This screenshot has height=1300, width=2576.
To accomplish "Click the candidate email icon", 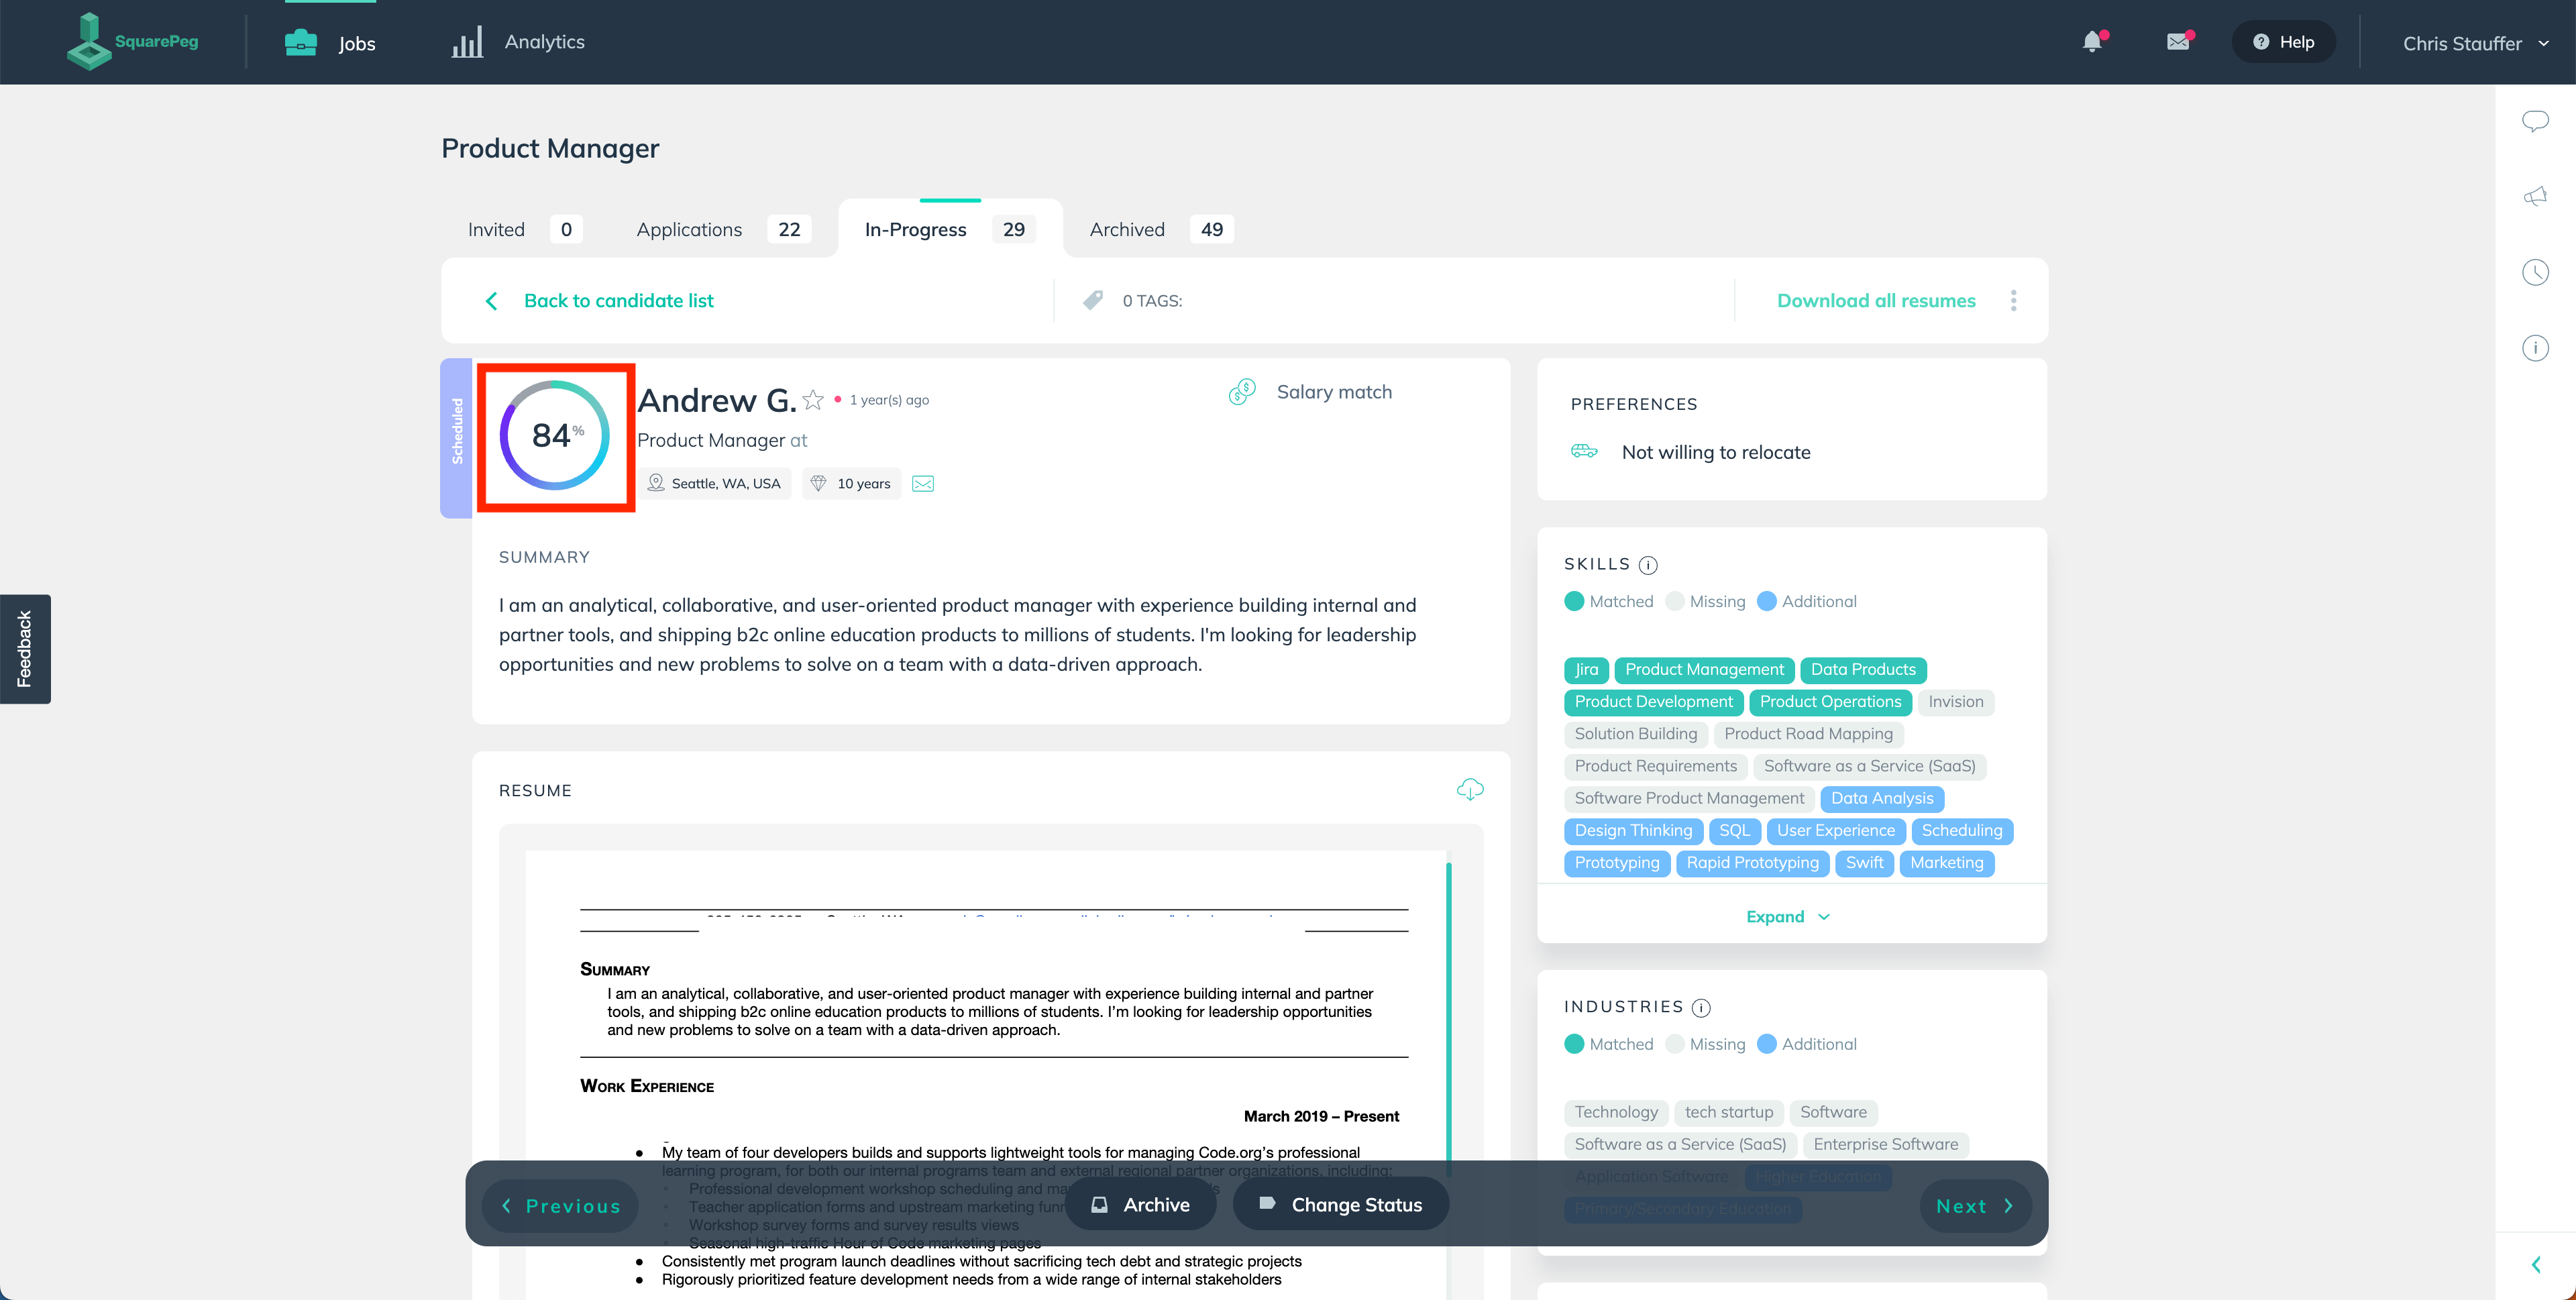I will (x=923, y=482).
